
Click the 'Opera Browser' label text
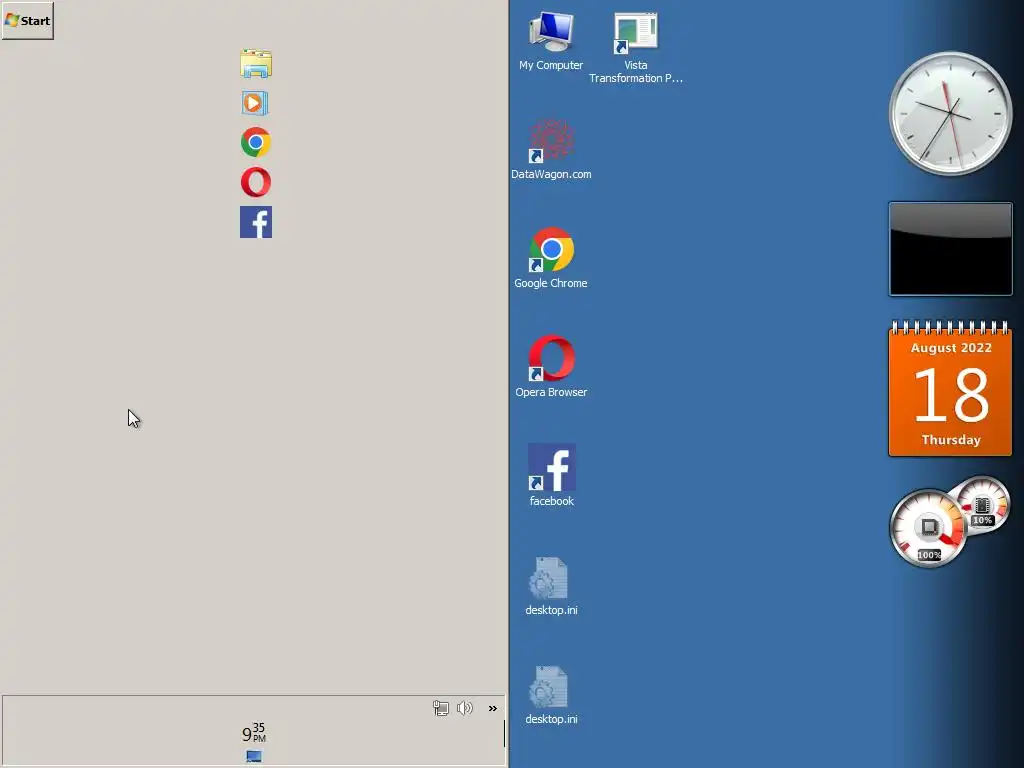pyautogui.click(x=551, y=392)
